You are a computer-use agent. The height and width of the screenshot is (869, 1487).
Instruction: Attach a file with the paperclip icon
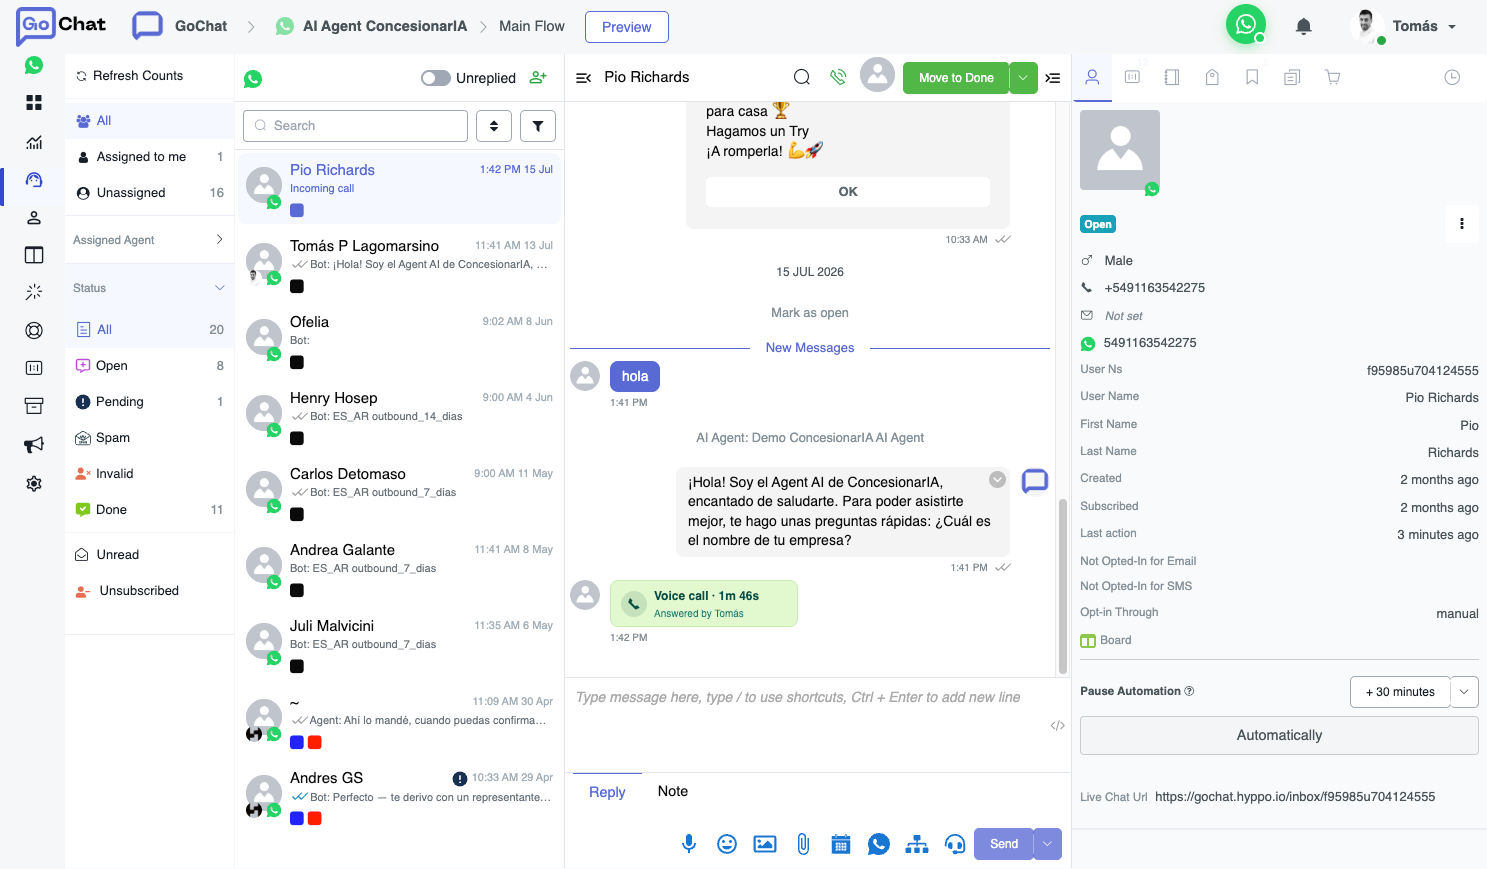pyautogui.click(x=803, y=844)
